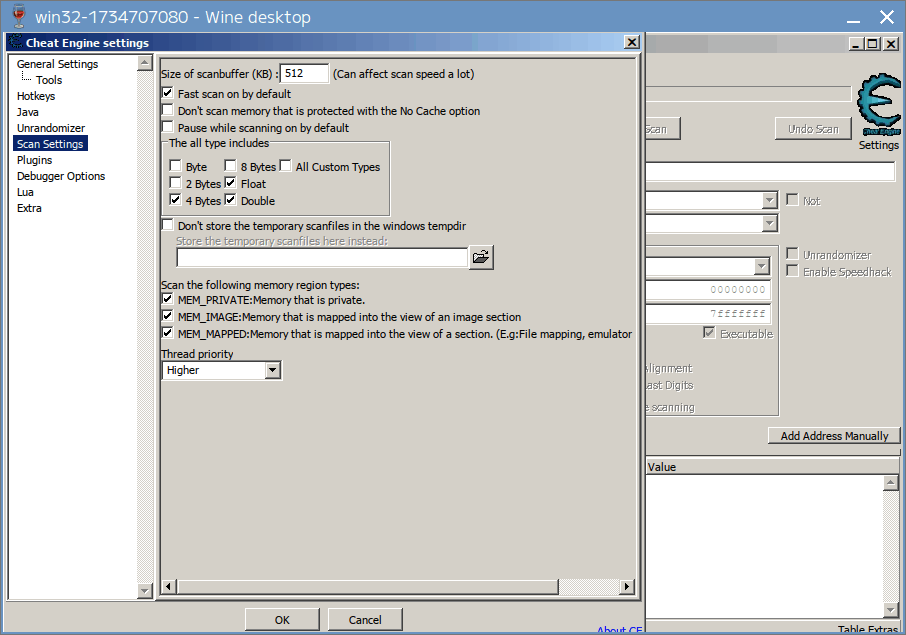Screen dimensions: 906x635
Task: Click the Cheat Engine logo Settings icon
Action: 878,105
